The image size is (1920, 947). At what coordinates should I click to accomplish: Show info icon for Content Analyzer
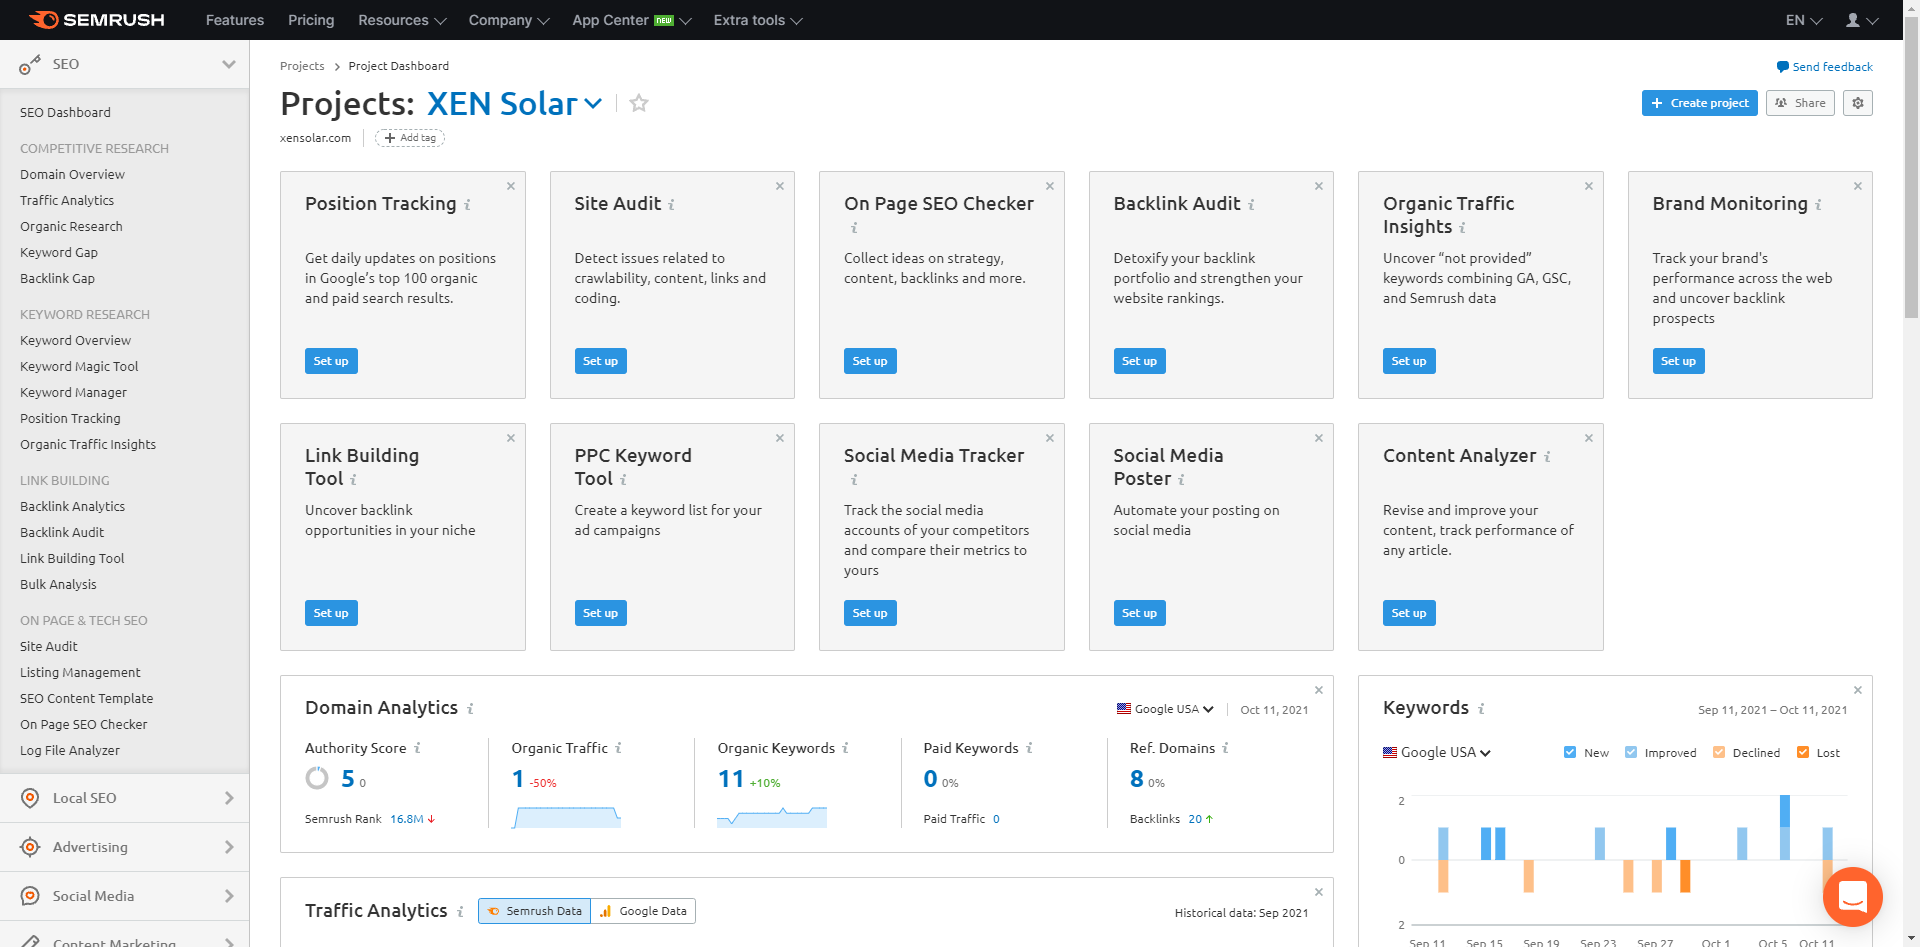click(x=1547, y=457)
